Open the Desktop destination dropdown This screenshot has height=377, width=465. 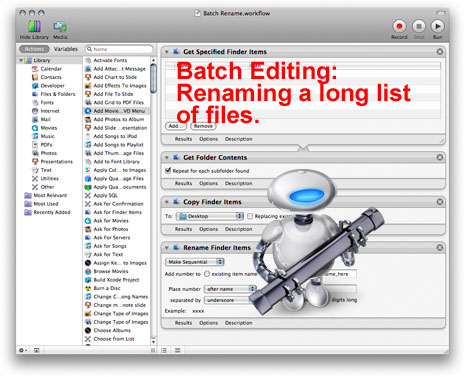click(x=210, y=216)
